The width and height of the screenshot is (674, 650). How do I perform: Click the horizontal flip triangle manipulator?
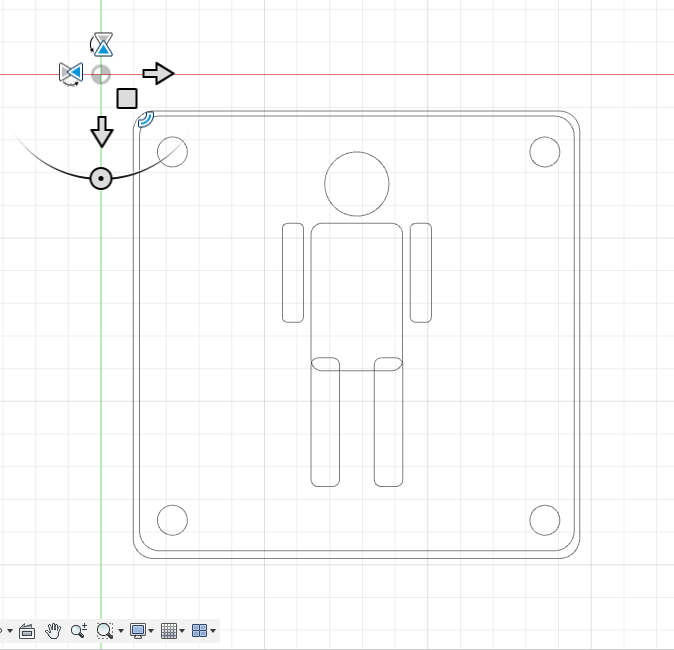pos(70,73)
